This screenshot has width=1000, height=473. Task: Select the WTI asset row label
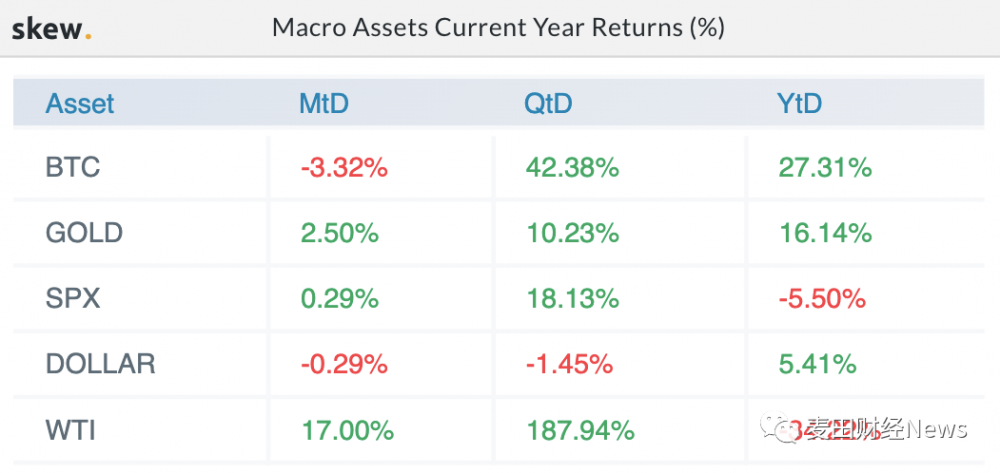70,431
